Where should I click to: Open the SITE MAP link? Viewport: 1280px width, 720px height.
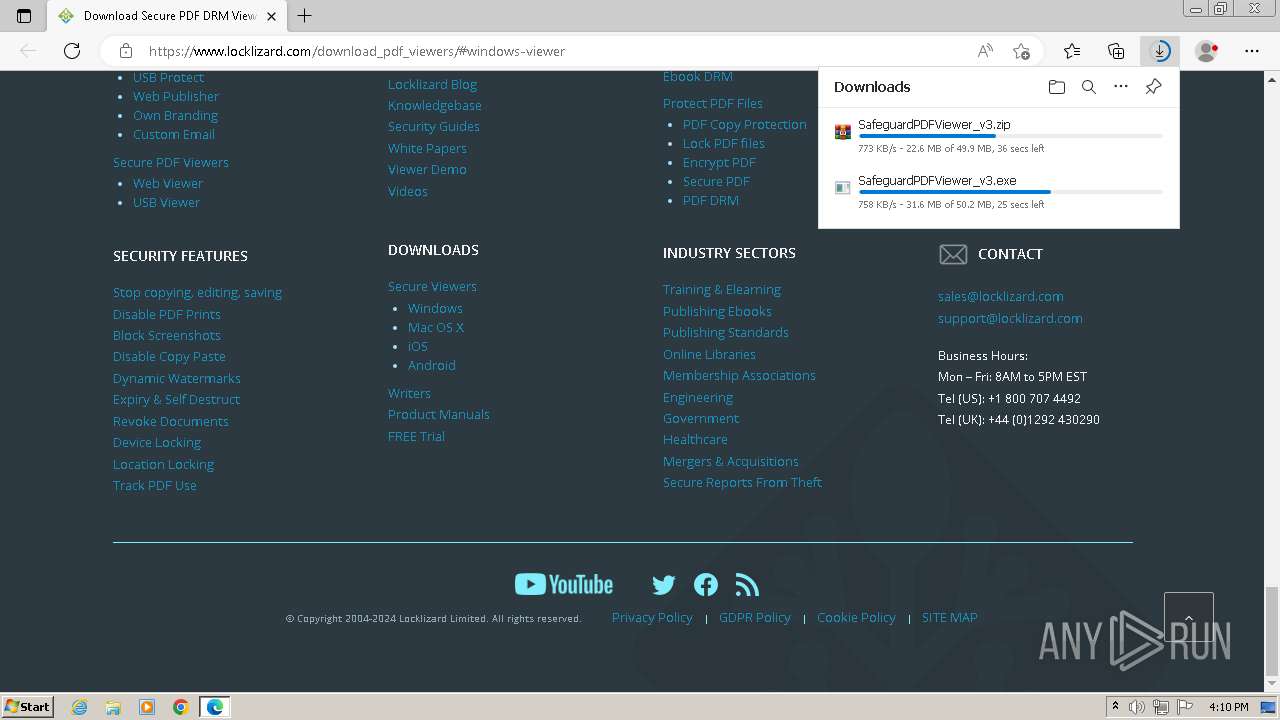950,617
